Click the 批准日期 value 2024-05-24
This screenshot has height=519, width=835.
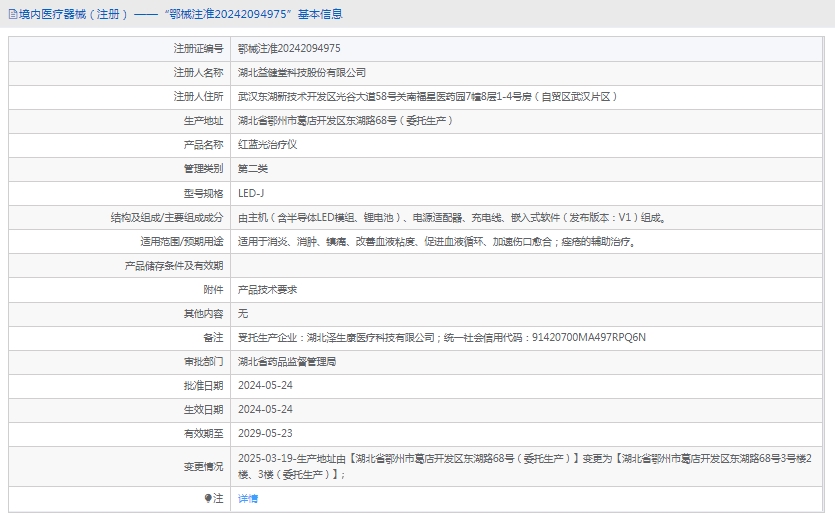click(265, 385)
